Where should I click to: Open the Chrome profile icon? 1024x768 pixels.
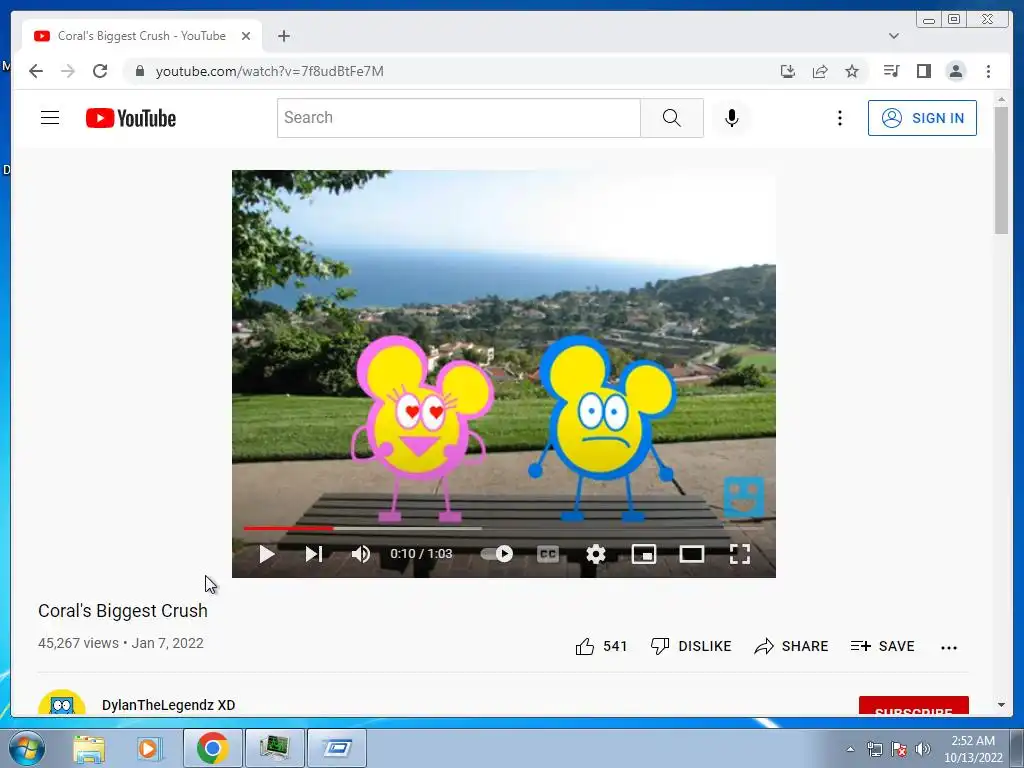point(955,71)
